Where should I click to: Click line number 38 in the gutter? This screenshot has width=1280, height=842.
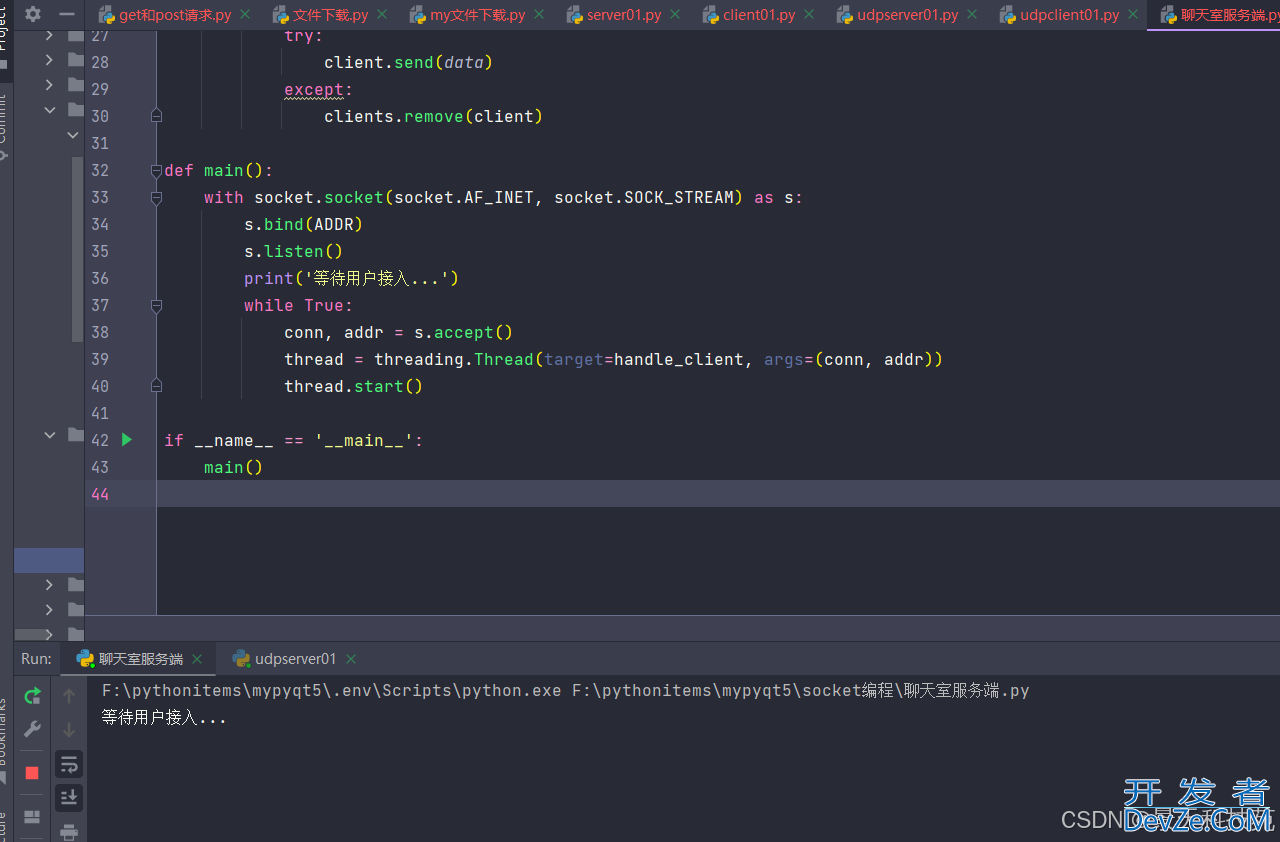pyautogui.click(x=100, y=332)
